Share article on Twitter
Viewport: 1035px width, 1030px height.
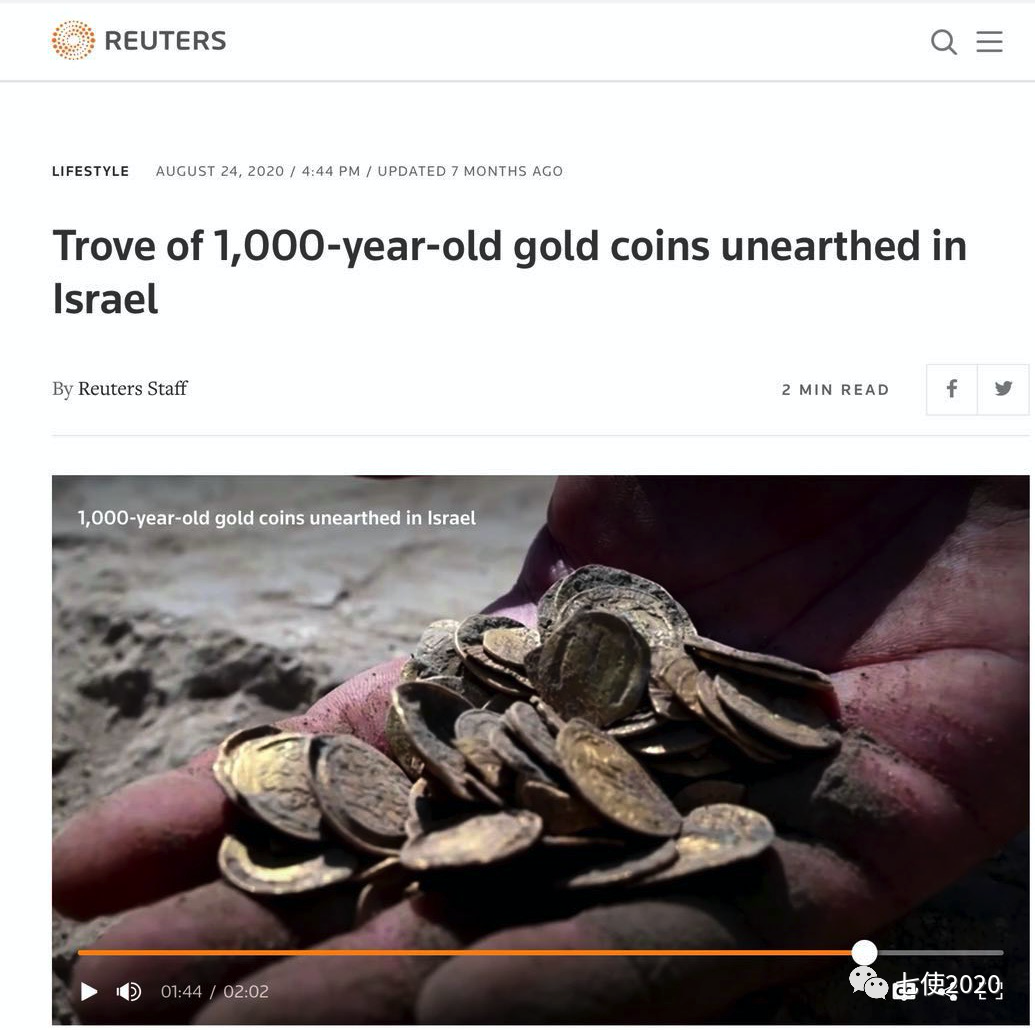[x=1003, y=389]
